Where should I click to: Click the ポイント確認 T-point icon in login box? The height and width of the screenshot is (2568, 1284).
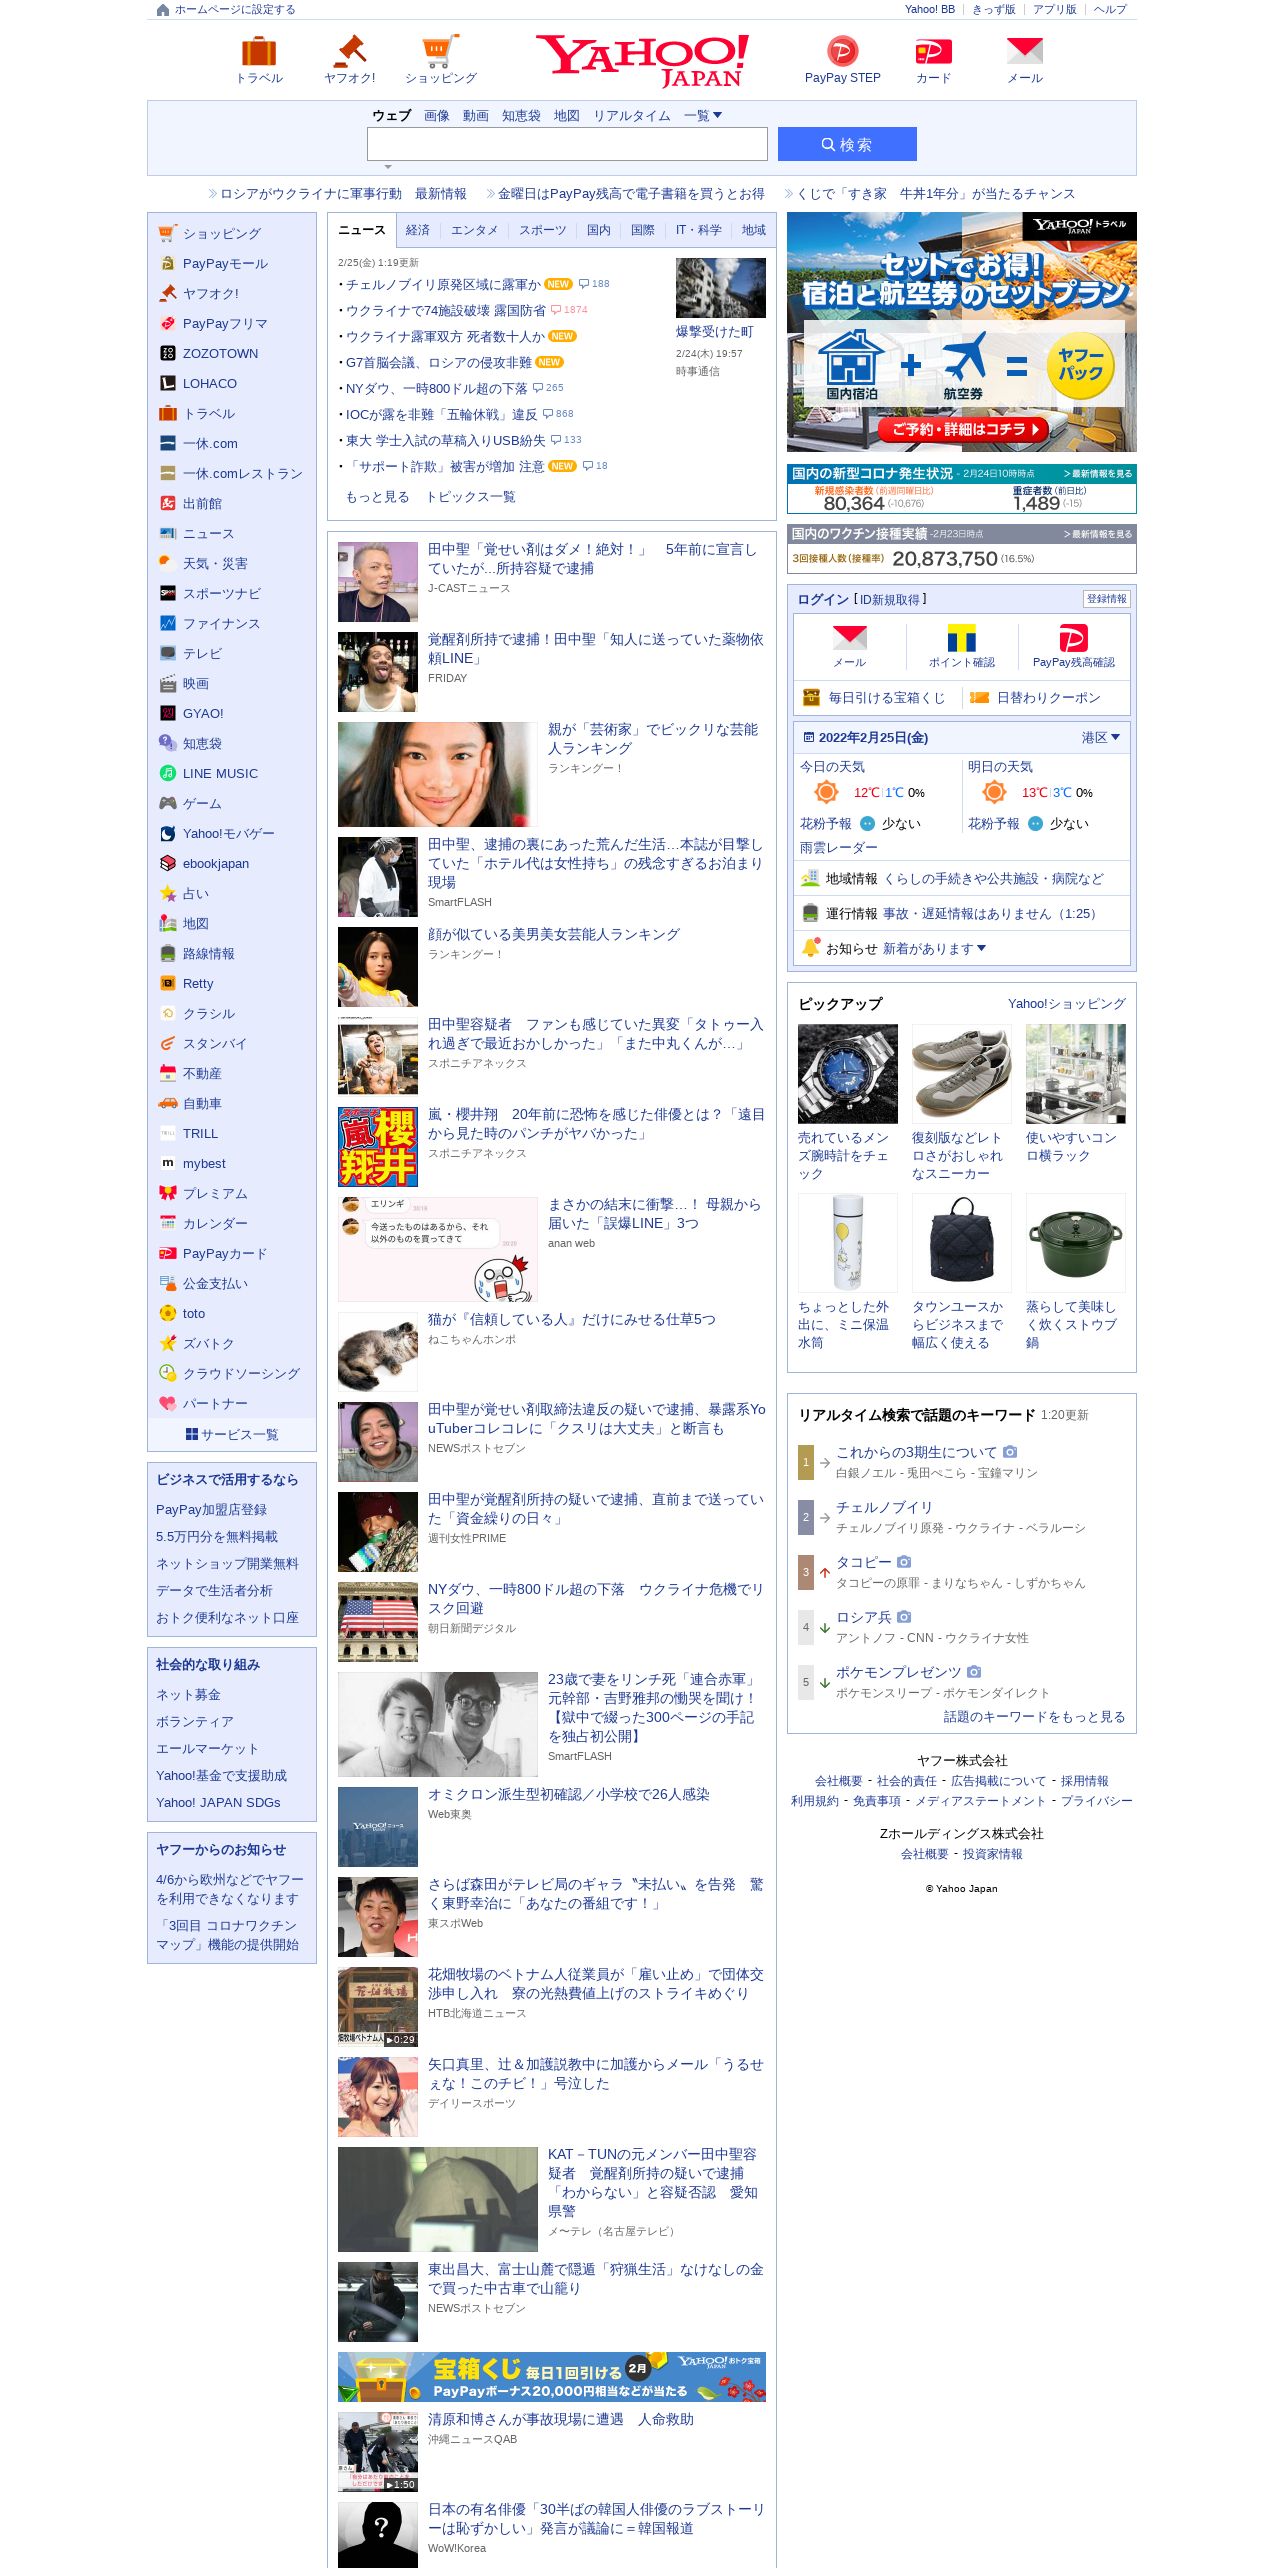click(961, 637)
